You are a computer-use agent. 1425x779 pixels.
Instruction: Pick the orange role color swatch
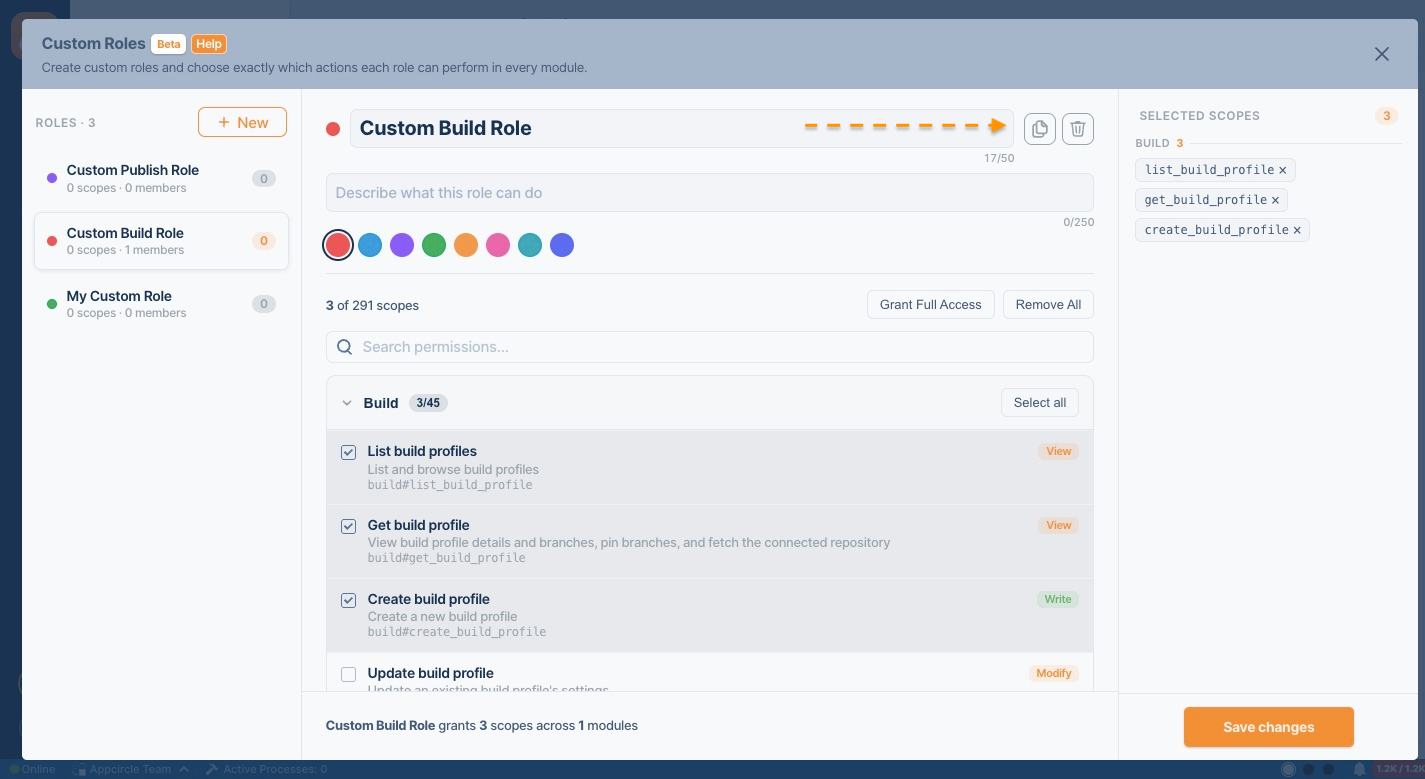pos(466,245)
